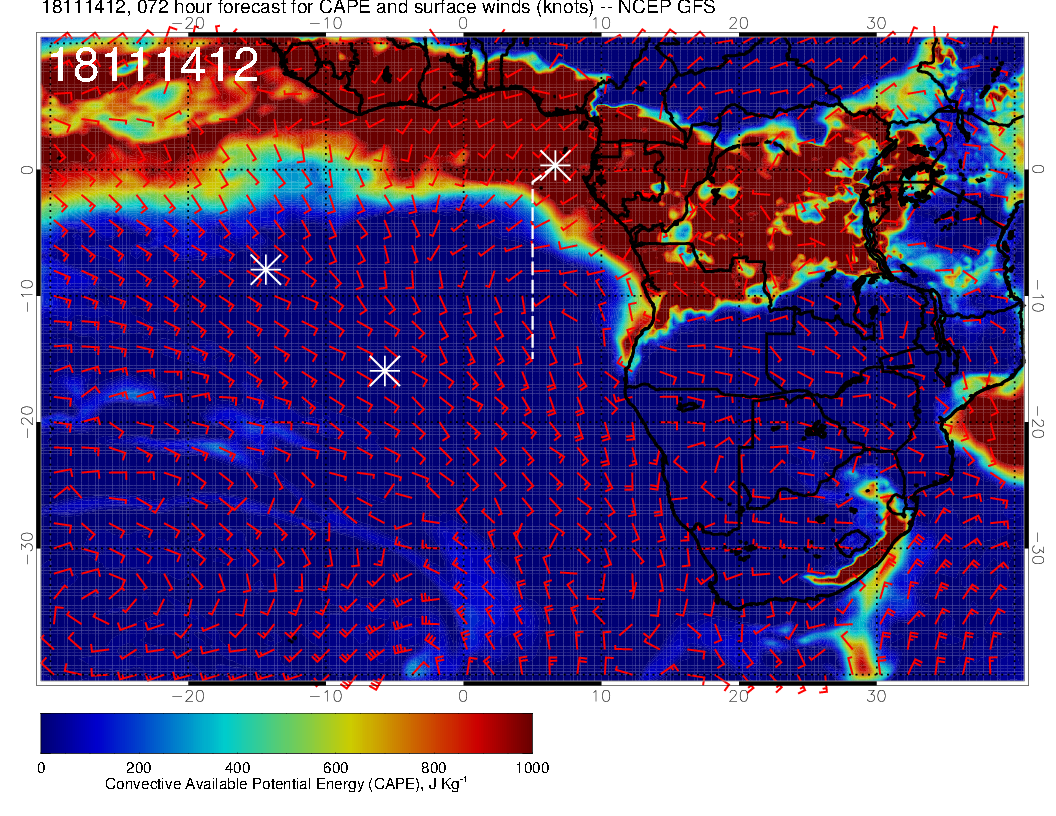The height and width of the screenshot is (816, 1056).
Task: Click the 20 longitude label on bottom axis
Action: [x=739, y=696]
